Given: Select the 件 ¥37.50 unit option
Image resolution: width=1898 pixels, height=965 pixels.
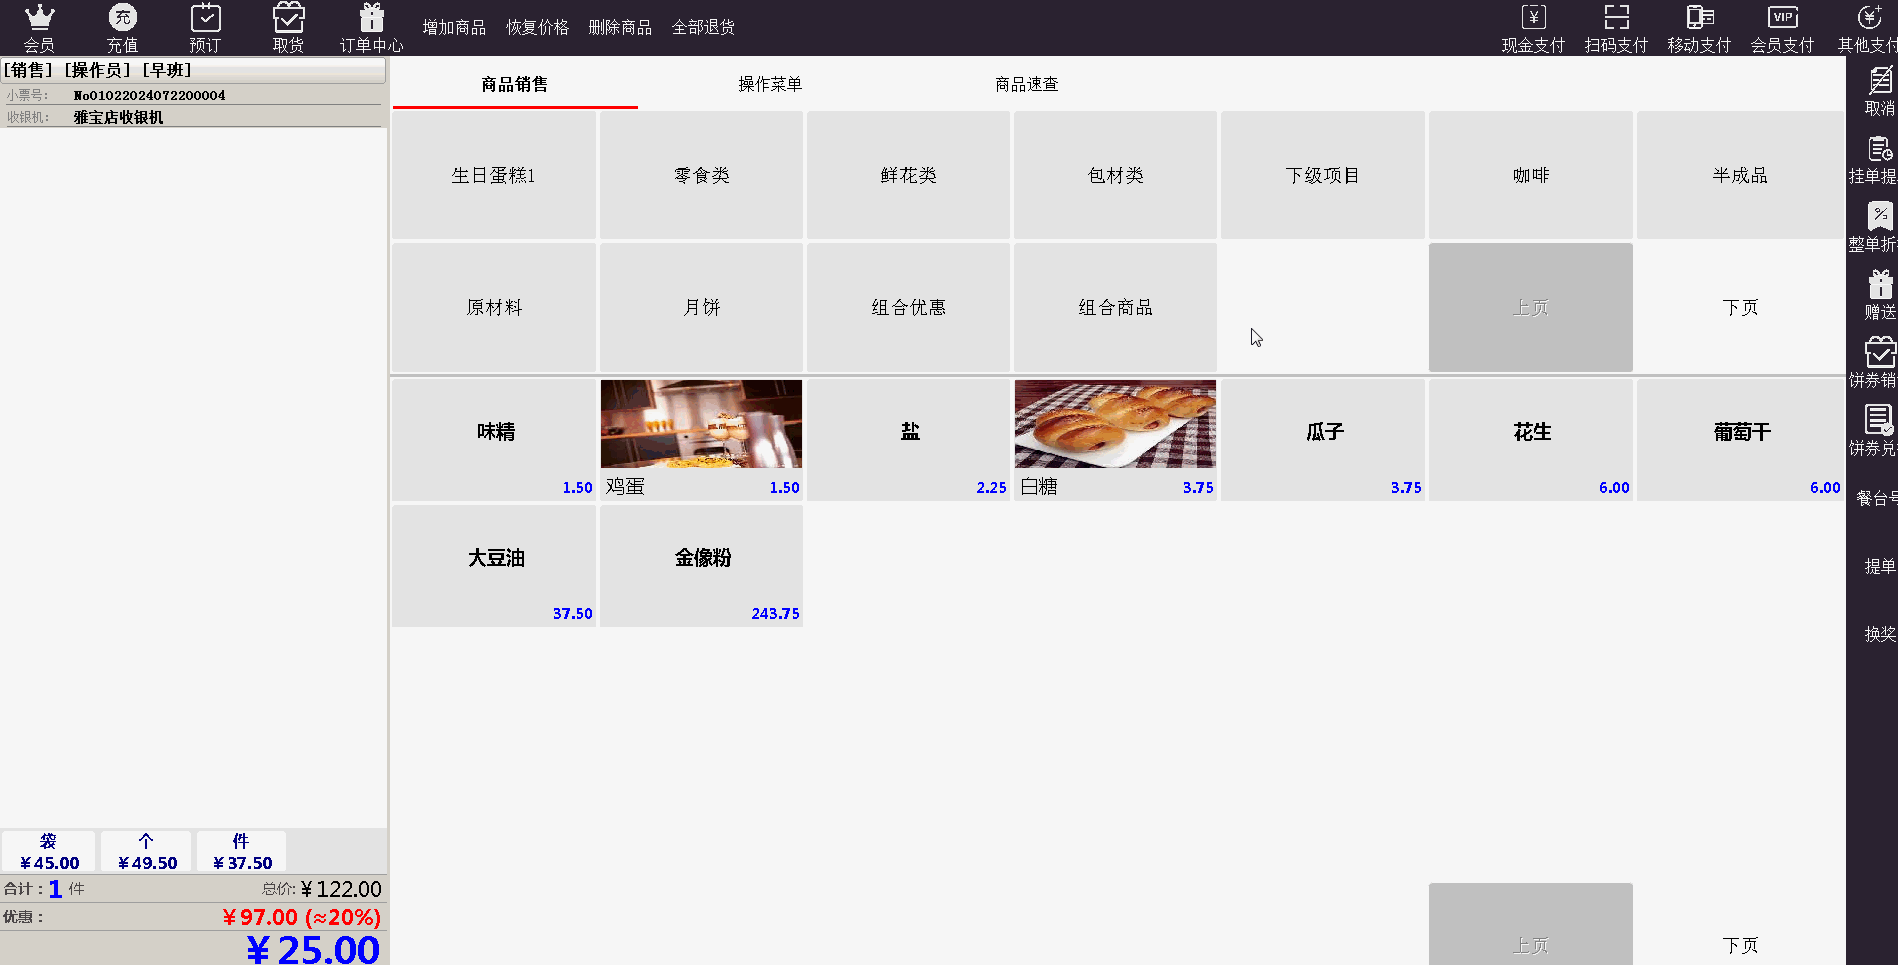Looking at the screenshot, I should click(242, 851).
